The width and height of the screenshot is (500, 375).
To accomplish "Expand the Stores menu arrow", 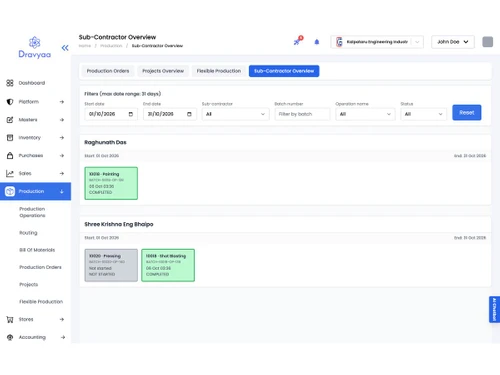I will pos(62,319).
